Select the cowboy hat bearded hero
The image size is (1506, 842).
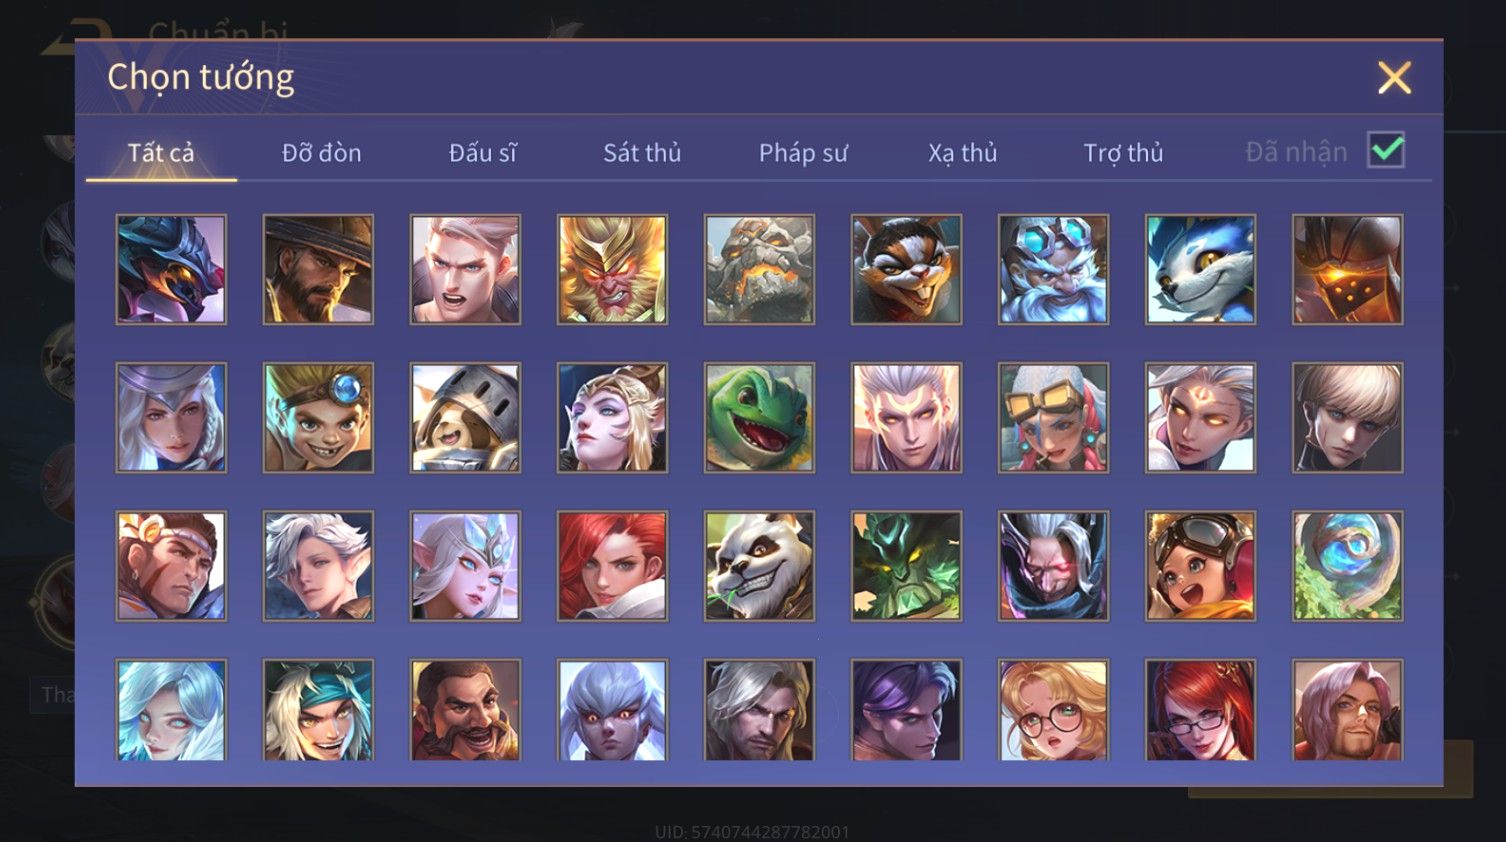(318, 269)
